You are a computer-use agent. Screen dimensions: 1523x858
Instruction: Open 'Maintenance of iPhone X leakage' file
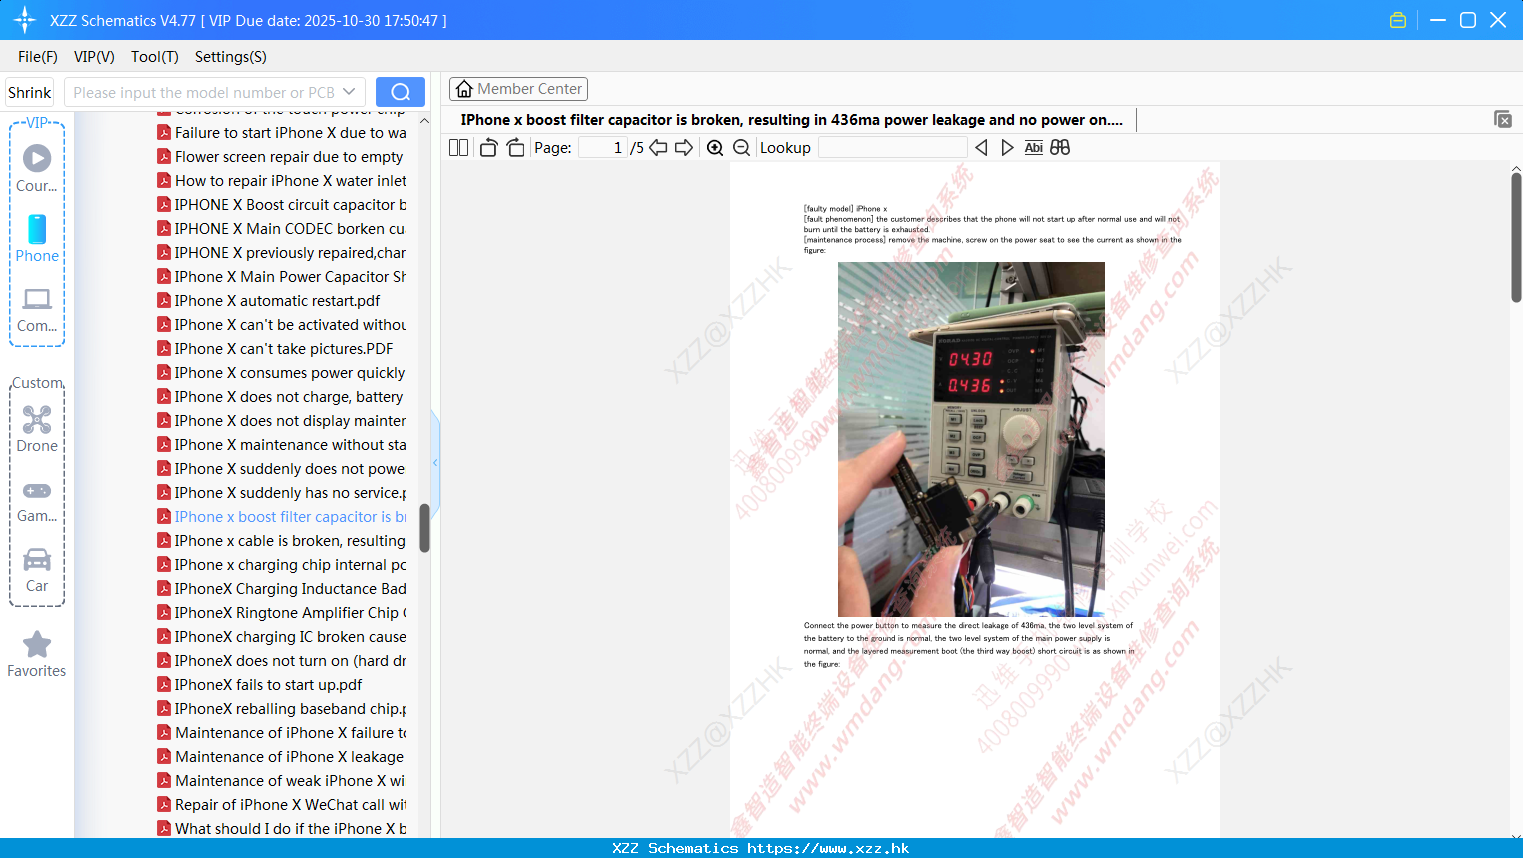tap(281, 757)
